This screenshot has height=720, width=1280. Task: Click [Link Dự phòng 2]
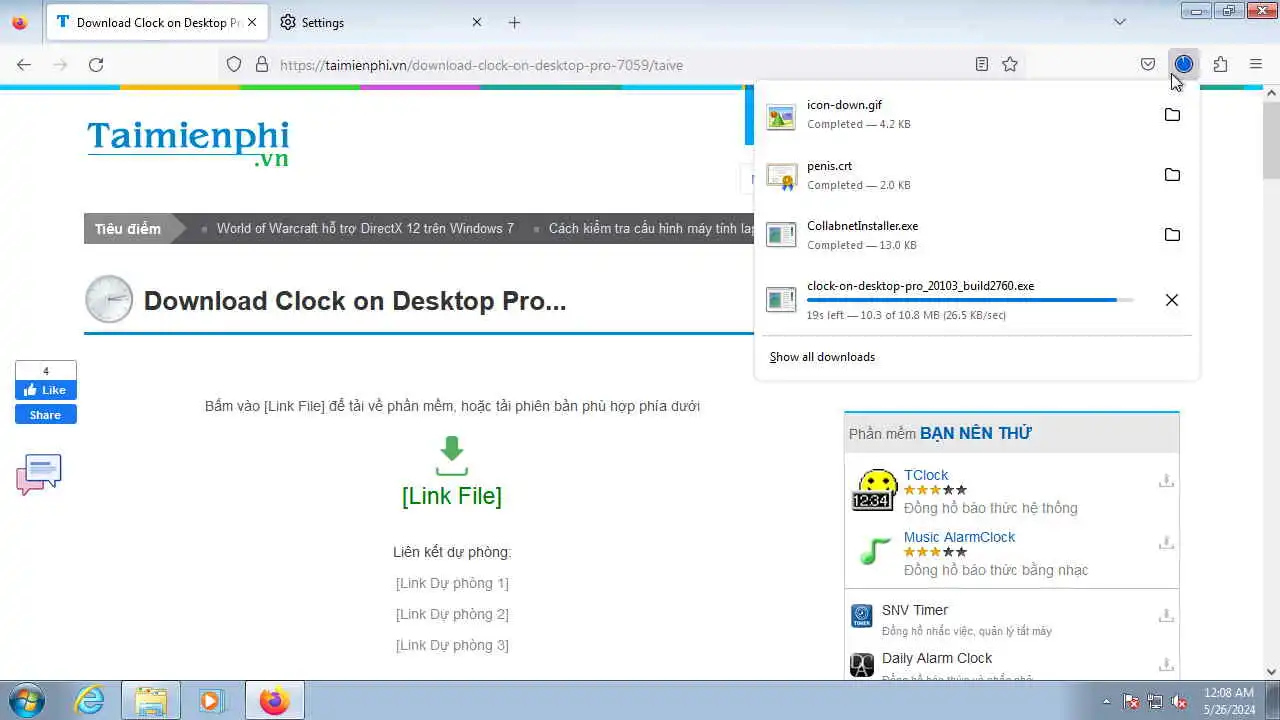pyautogui.click(x=452, y=614)
